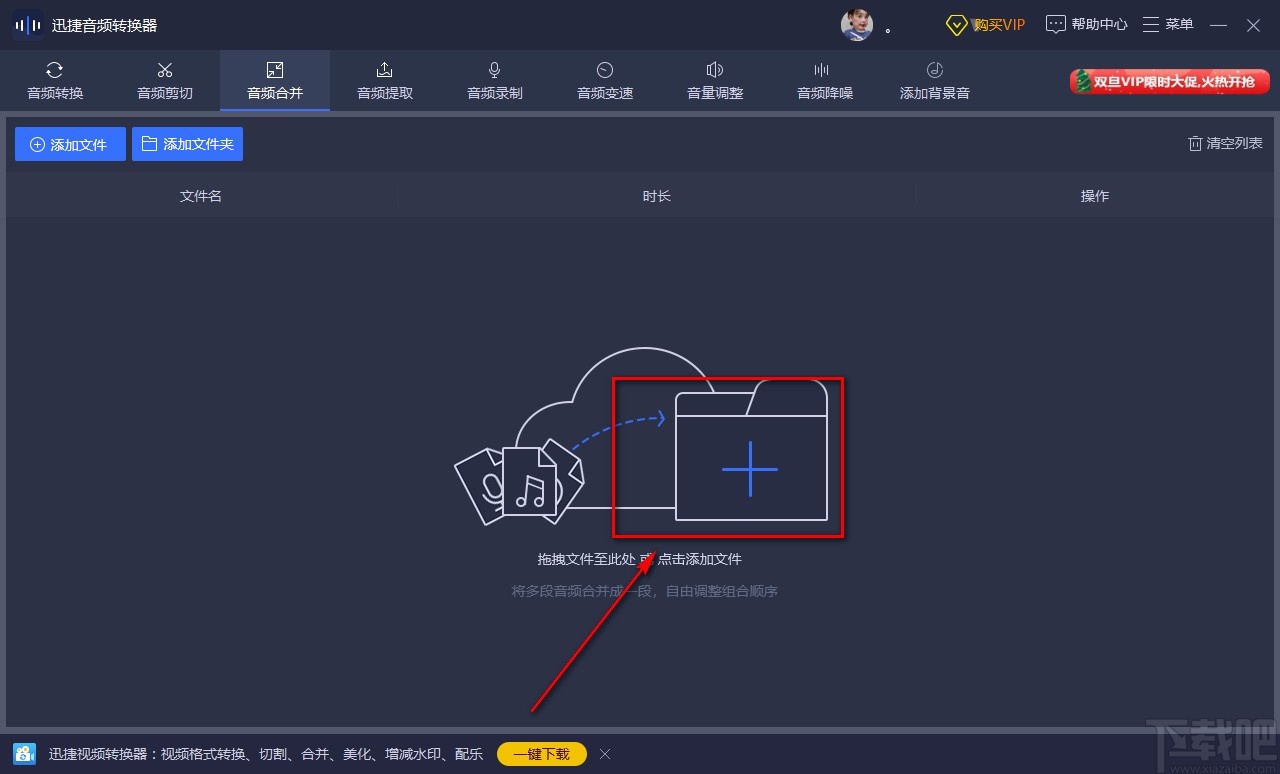Select the 音频降噪 noise reduction tool

pyautogui.click(x=824, y=81)
